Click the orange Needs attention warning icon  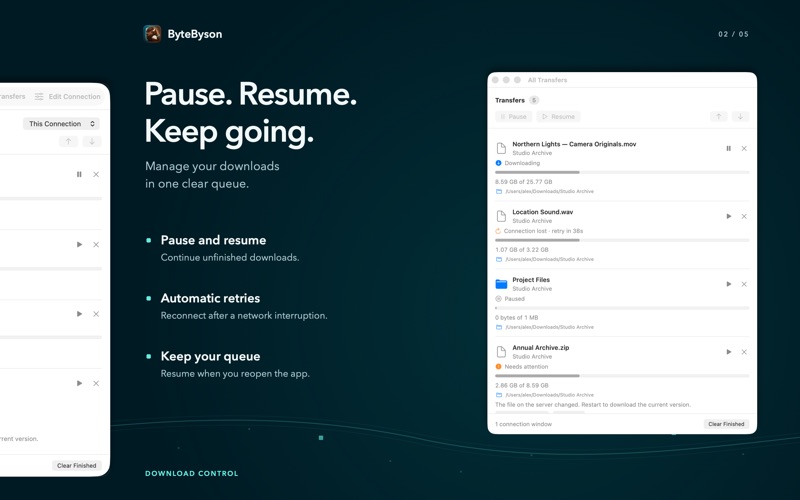pyautogui.click(x=498, y=367)
